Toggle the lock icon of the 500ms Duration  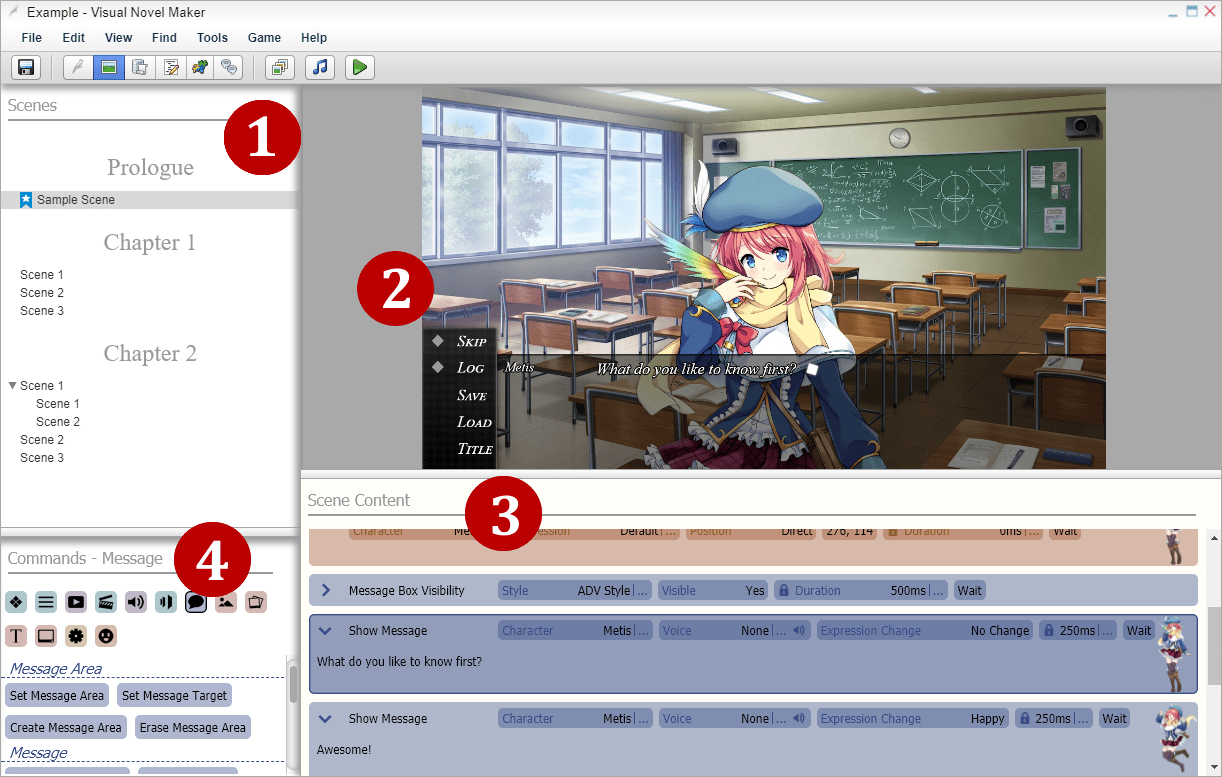(783, 591)
